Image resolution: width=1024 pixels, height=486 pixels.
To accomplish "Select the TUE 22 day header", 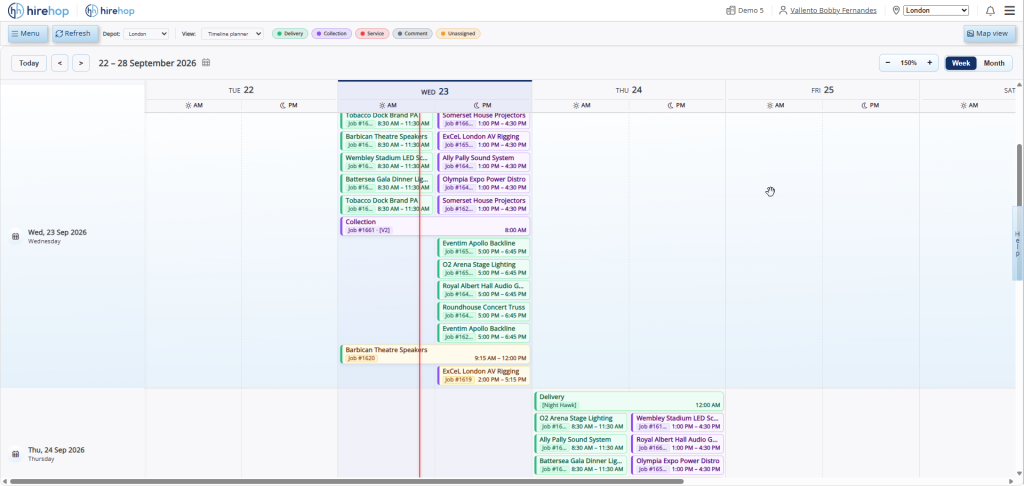I will click(241, 90).
